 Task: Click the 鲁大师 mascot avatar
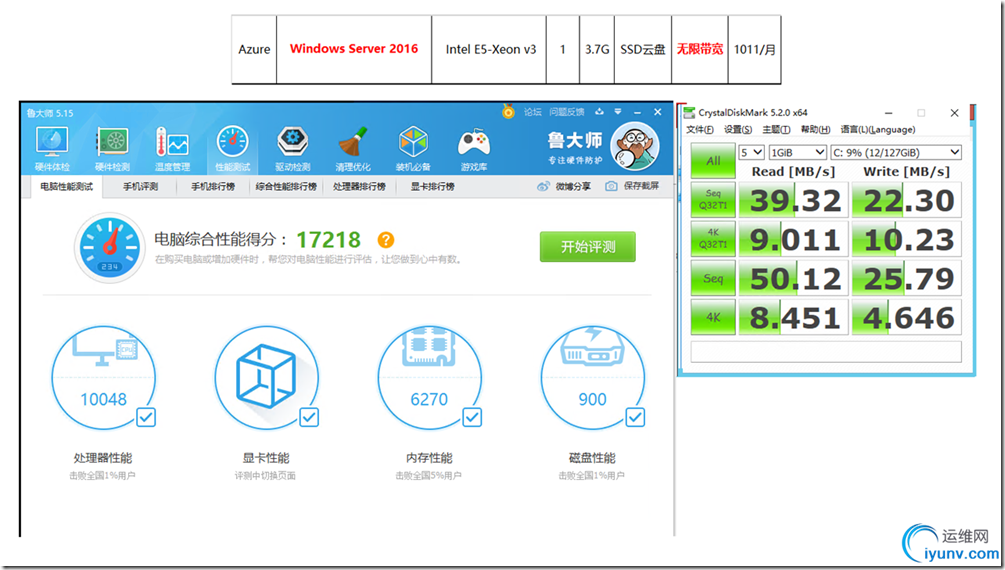tap(635, 147)
